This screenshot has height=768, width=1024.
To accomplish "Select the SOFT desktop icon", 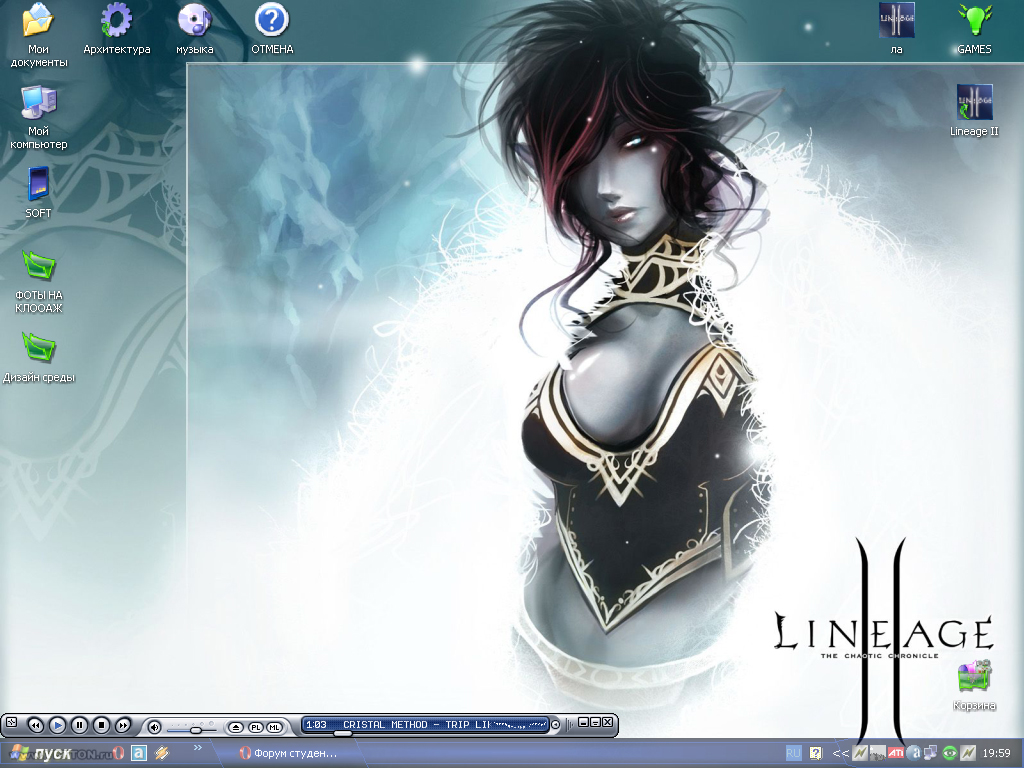I will click(39, 192).
